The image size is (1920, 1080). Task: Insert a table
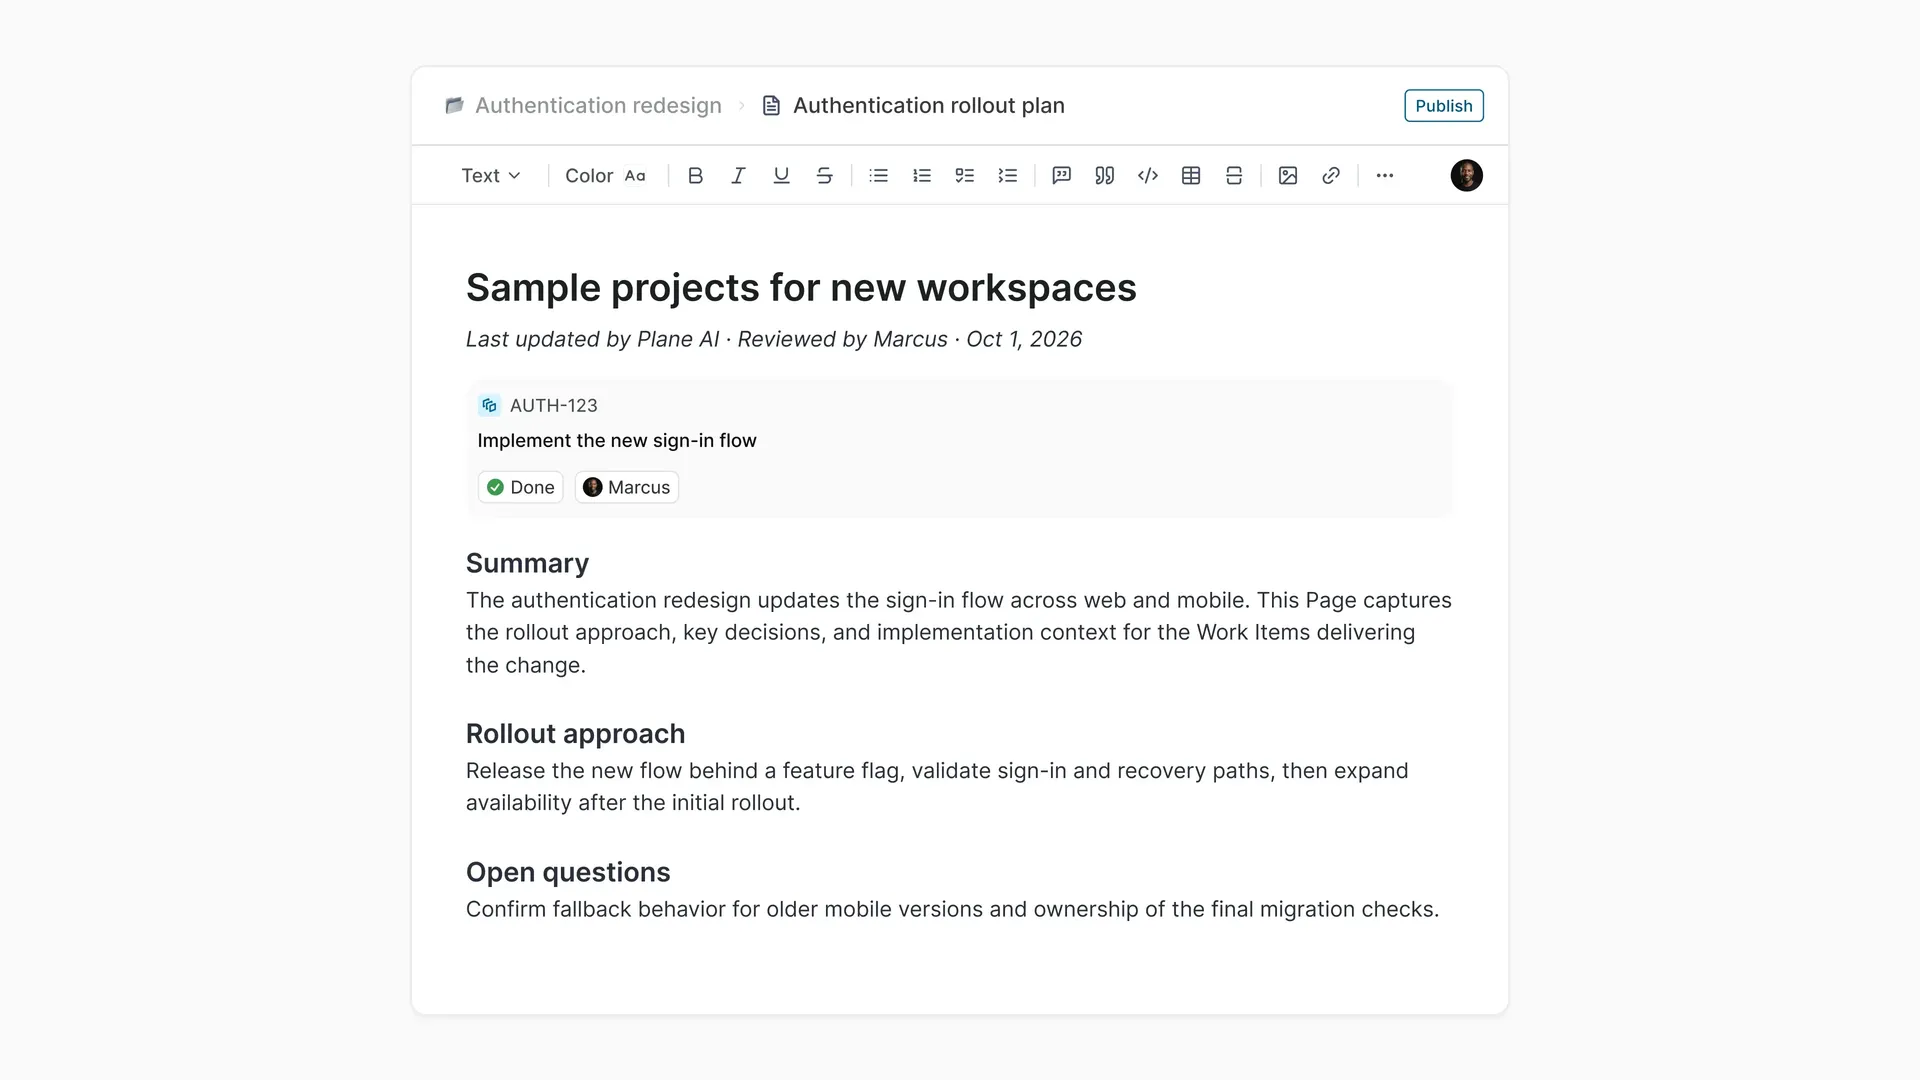click(1190, 176)
